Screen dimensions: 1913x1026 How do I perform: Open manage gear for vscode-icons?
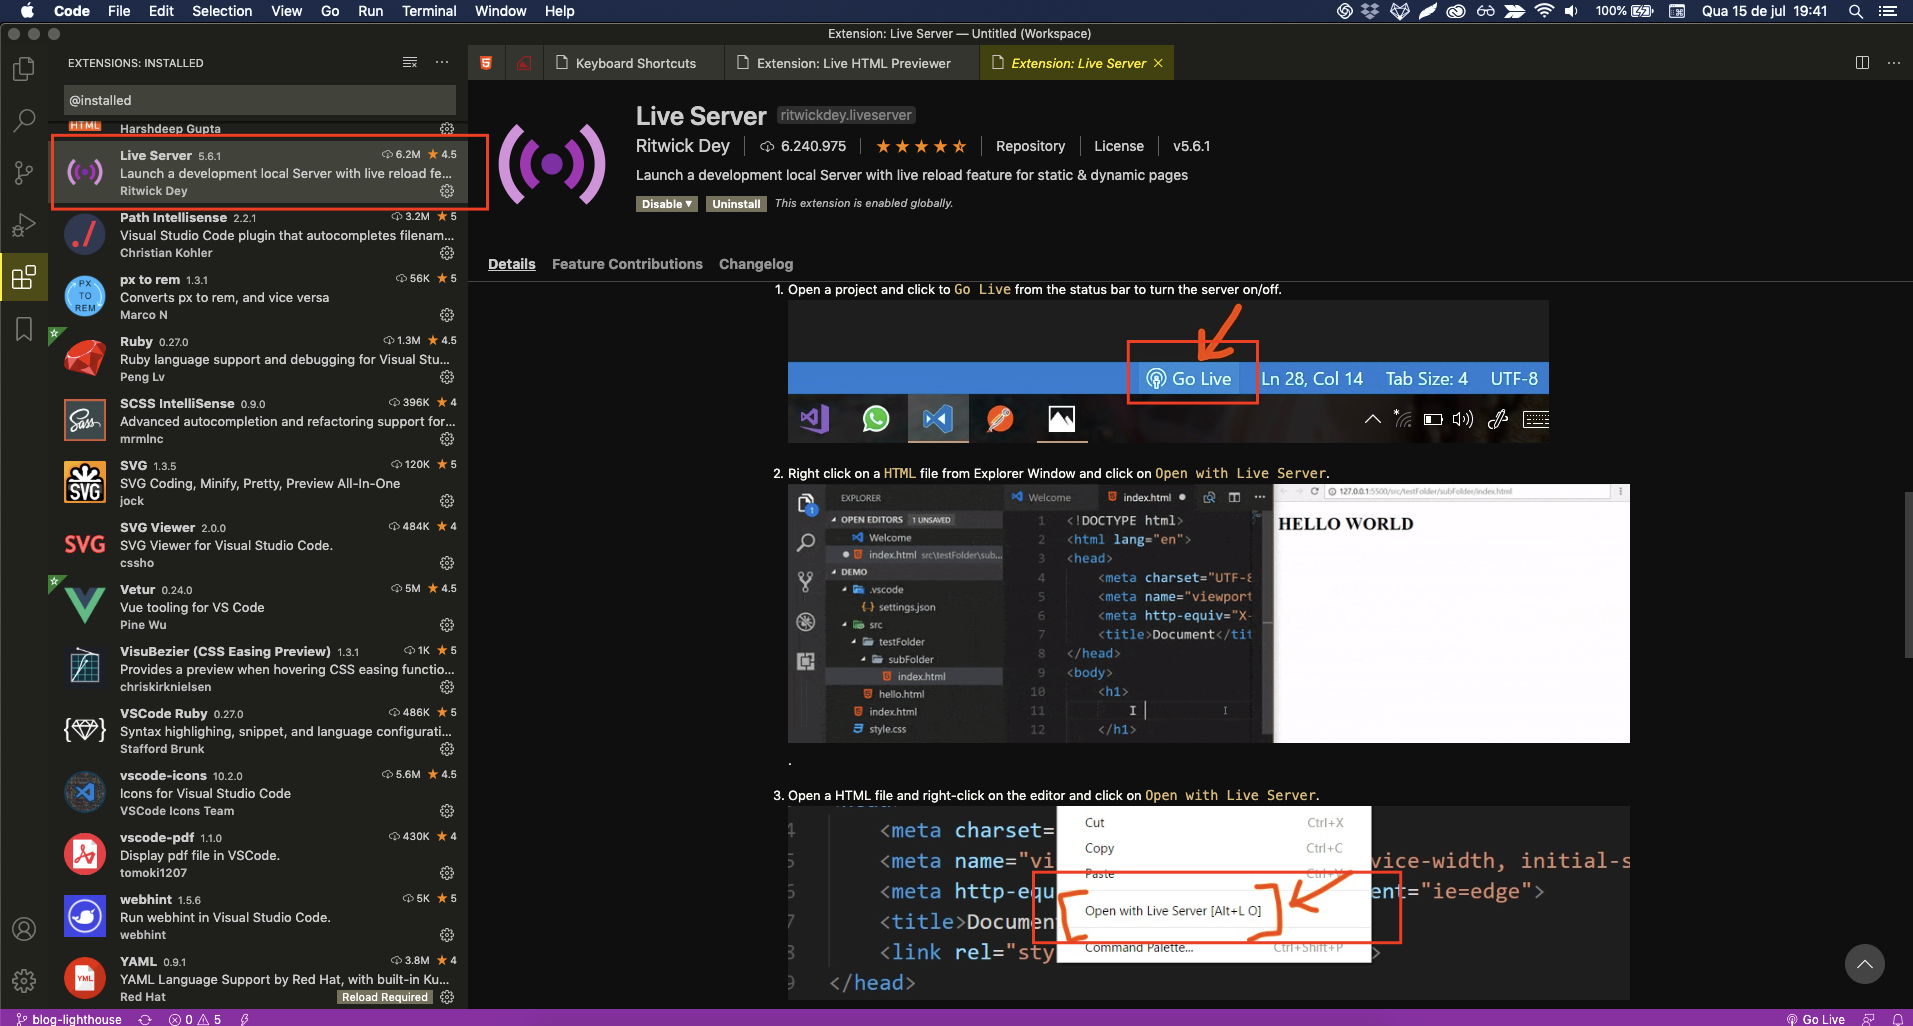click(447, 811)
